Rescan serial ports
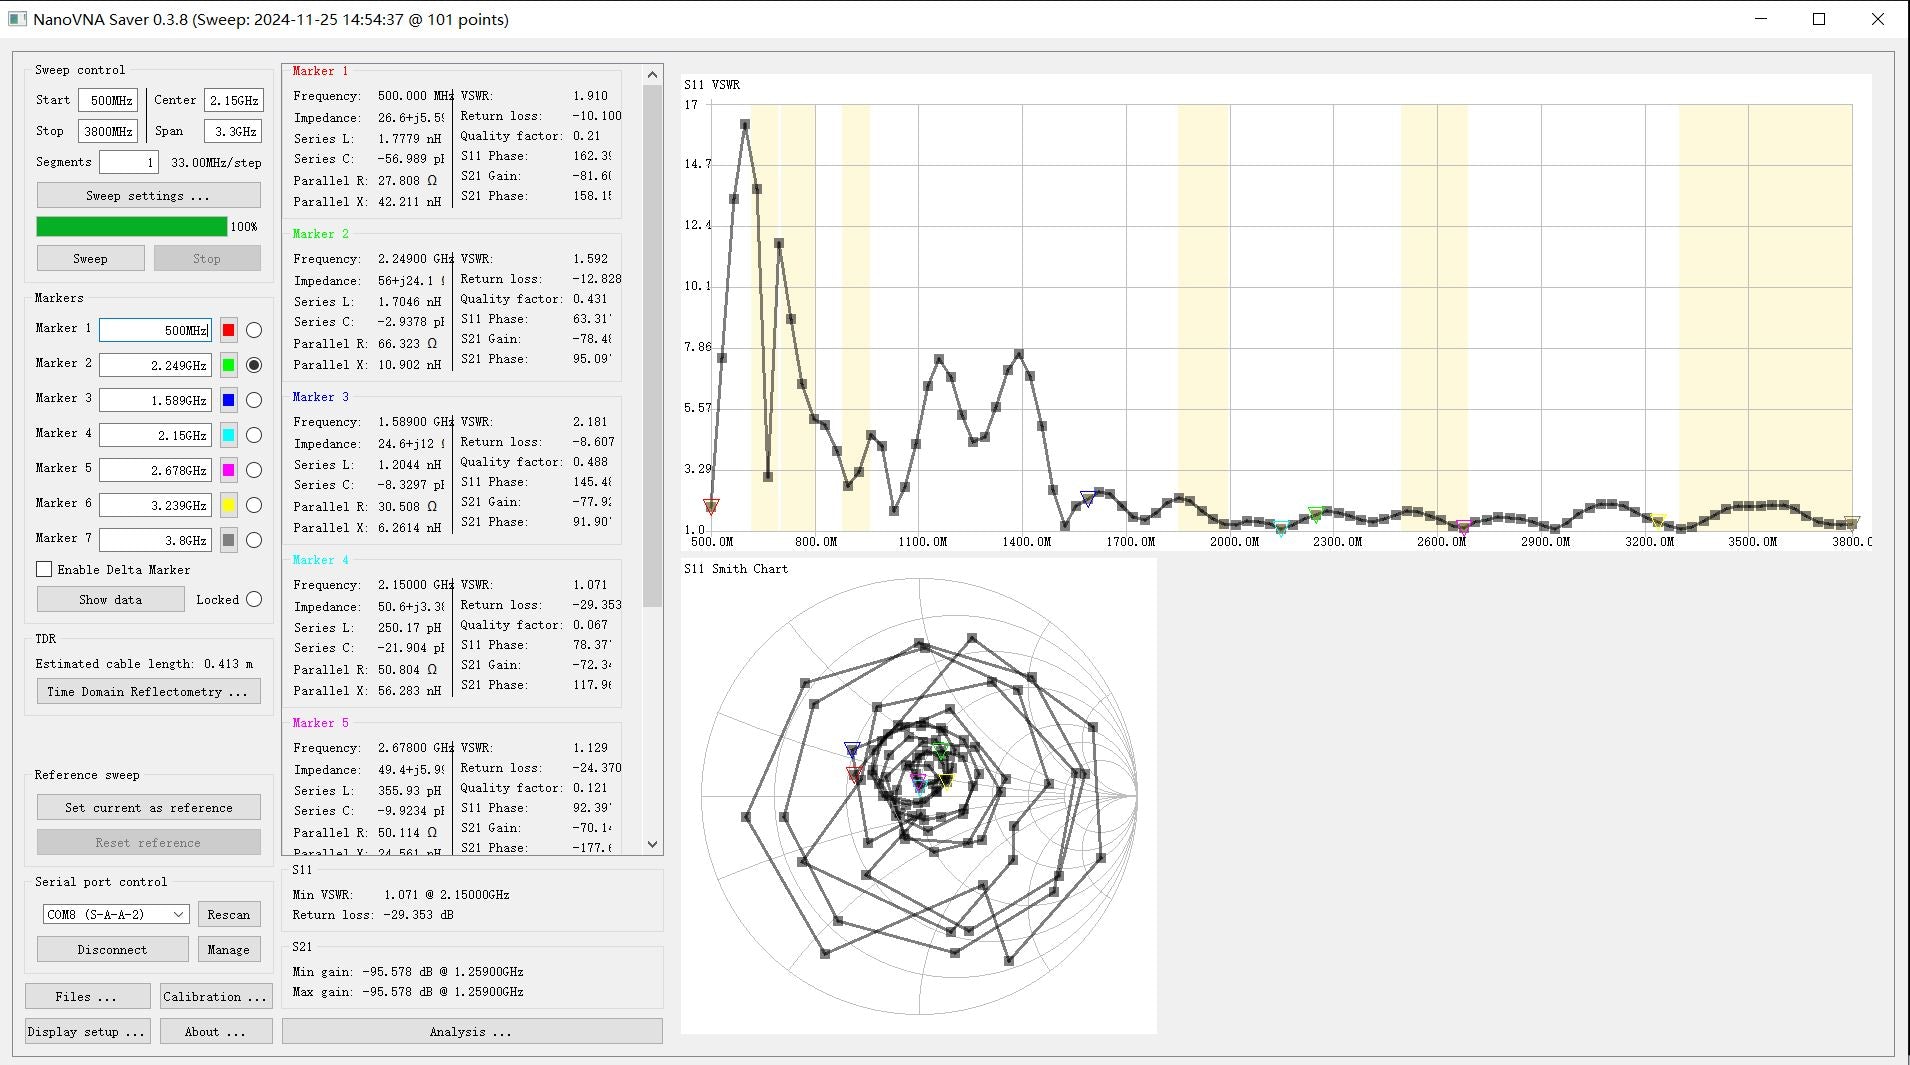 (x=229, y=914)
